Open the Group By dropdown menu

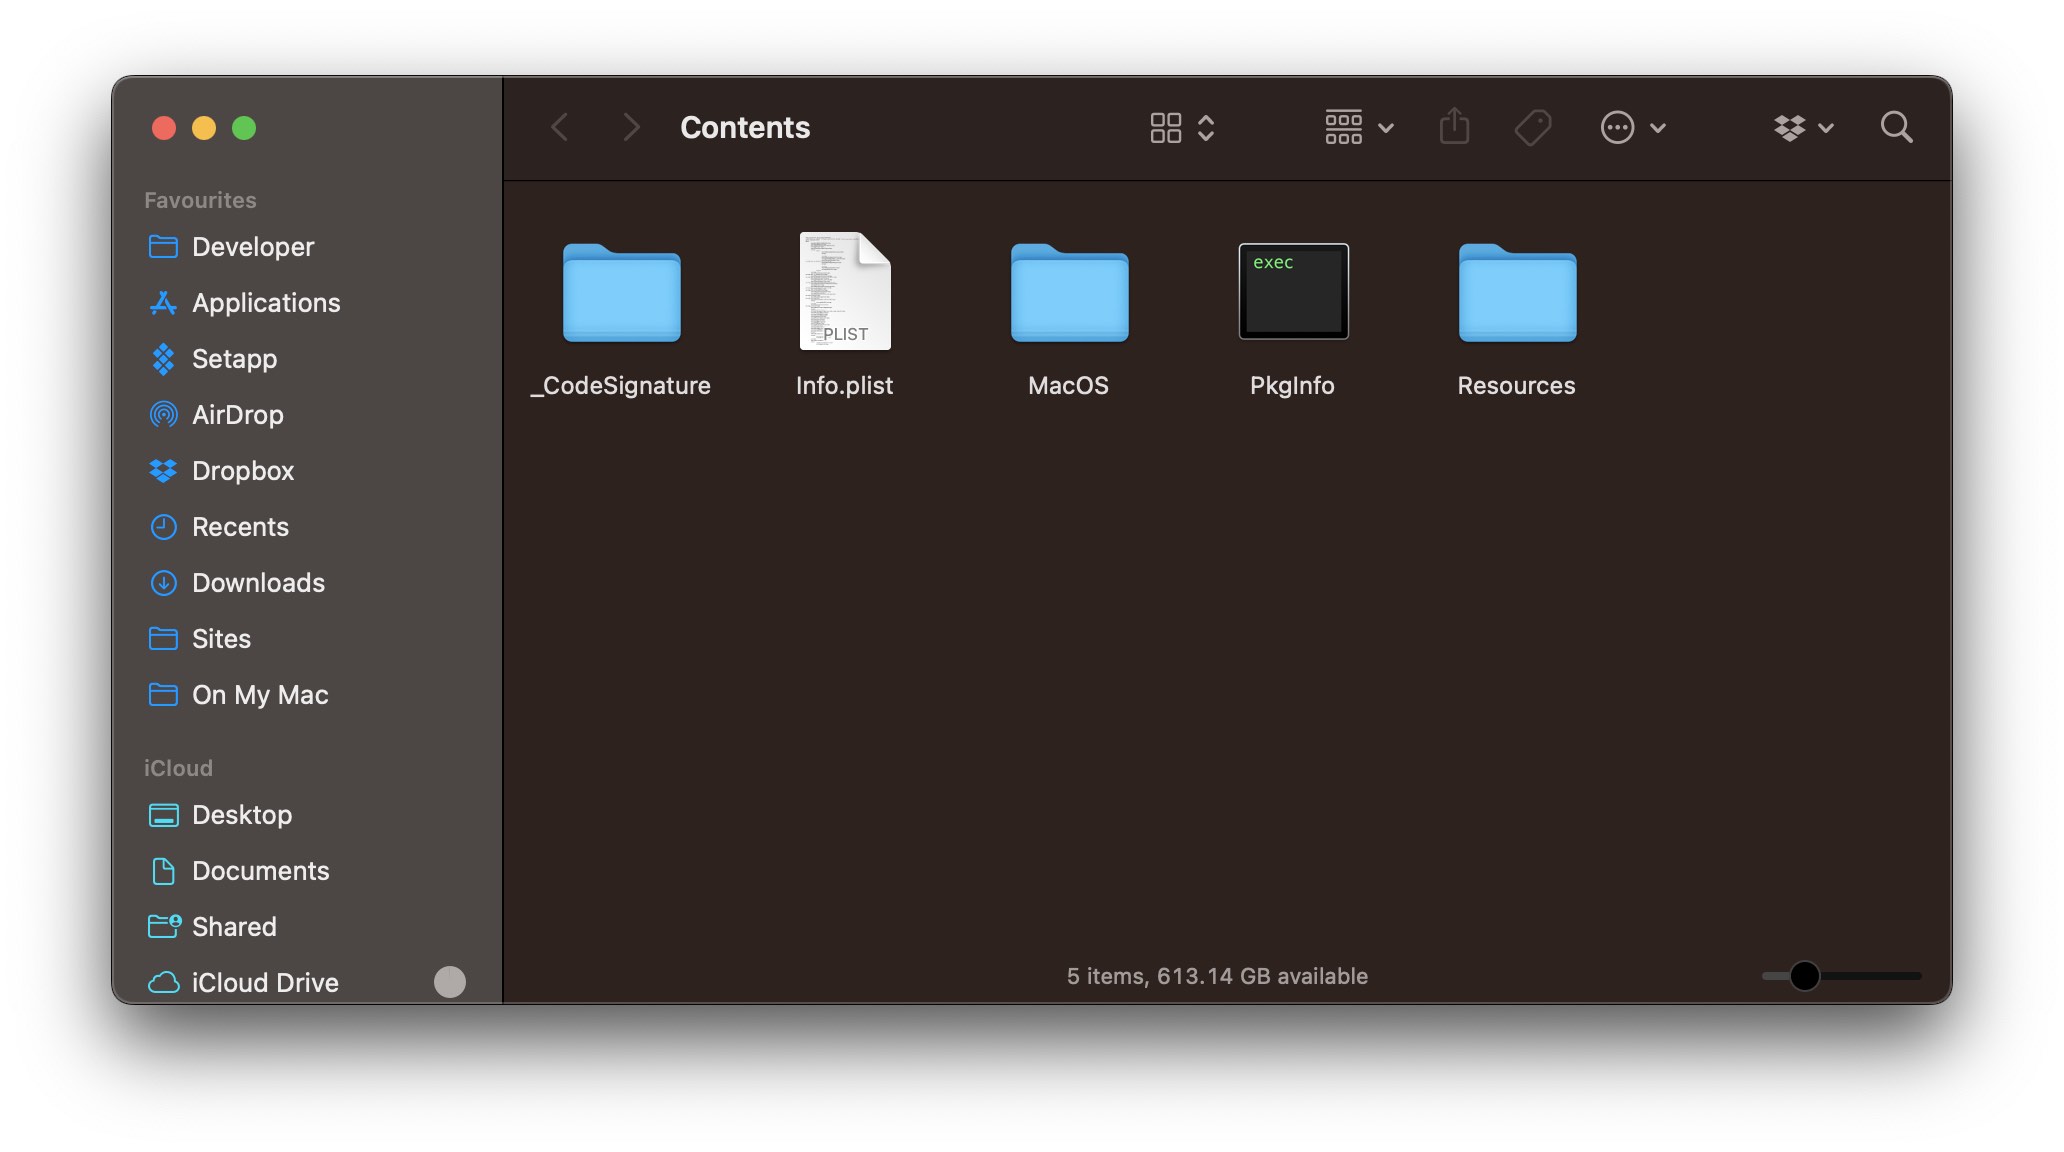(x=1359, y=128)
